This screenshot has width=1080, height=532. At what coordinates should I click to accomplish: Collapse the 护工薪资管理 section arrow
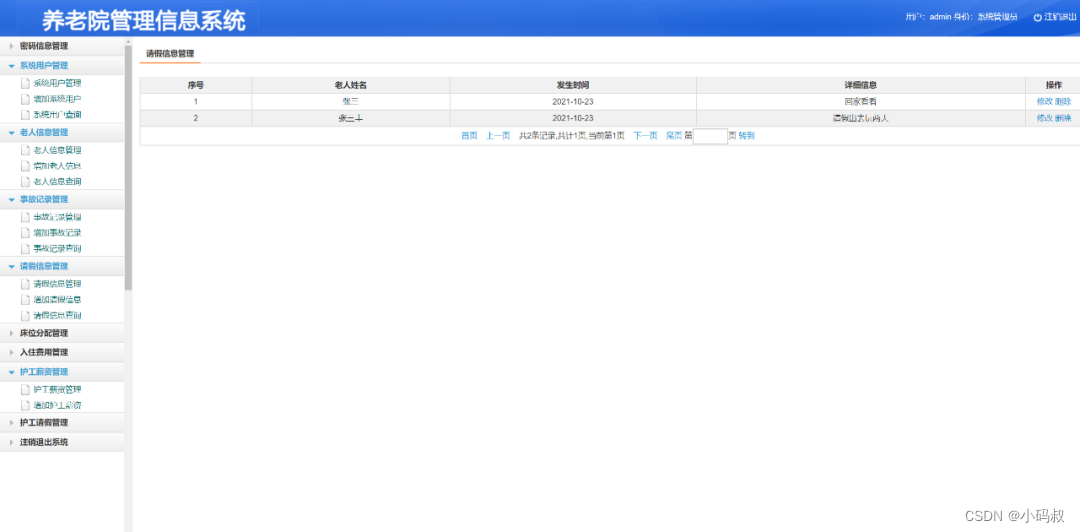[11, 371]
